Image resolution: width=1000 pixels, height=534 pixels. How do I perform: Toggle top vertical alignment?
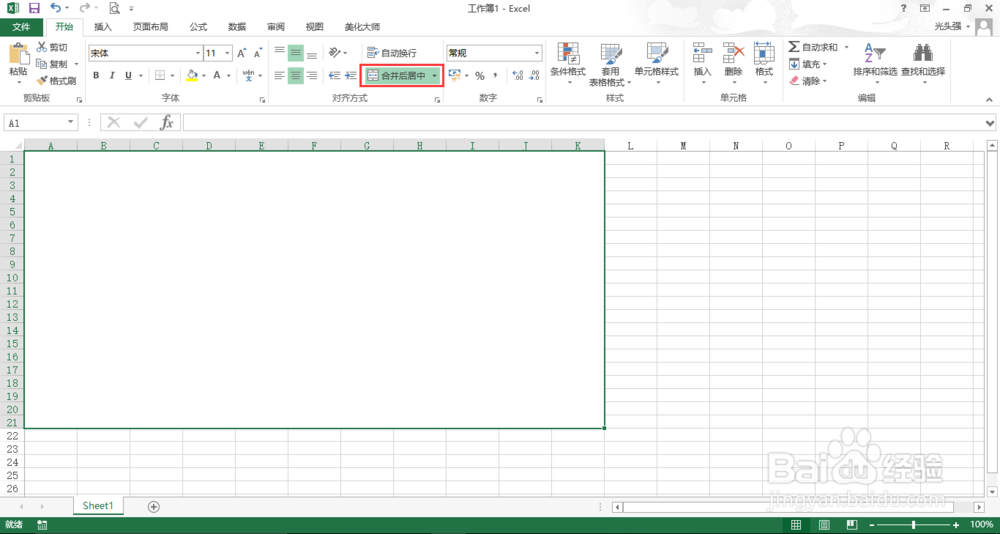(279, 52)
